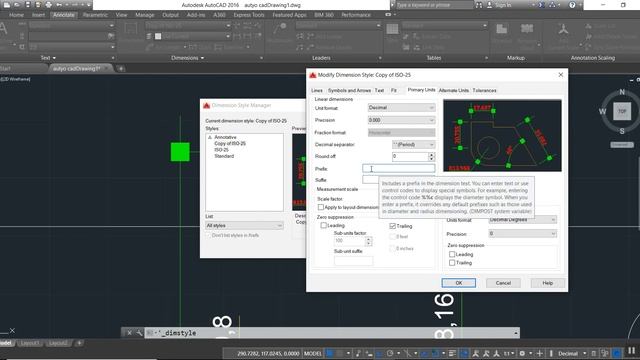Click into the Suffix text field
Image resolution: width=640 pixels, height=360 pixels.
tap(370, 180)
